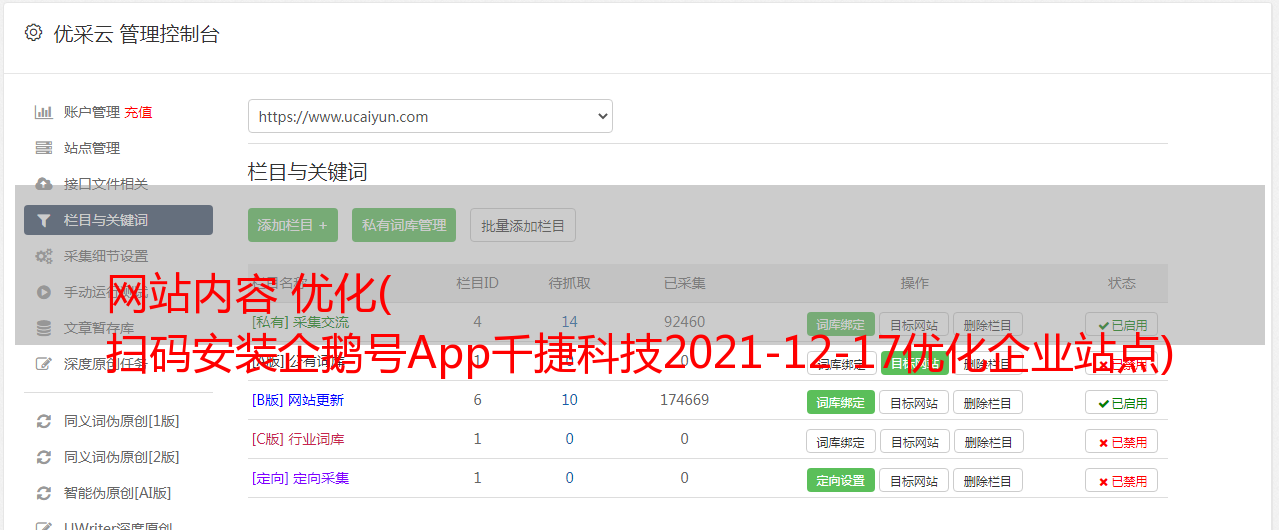Viewport: 1279px width, 530px height.
Task: Click the 174669 collected count
Action: [685, 400]
